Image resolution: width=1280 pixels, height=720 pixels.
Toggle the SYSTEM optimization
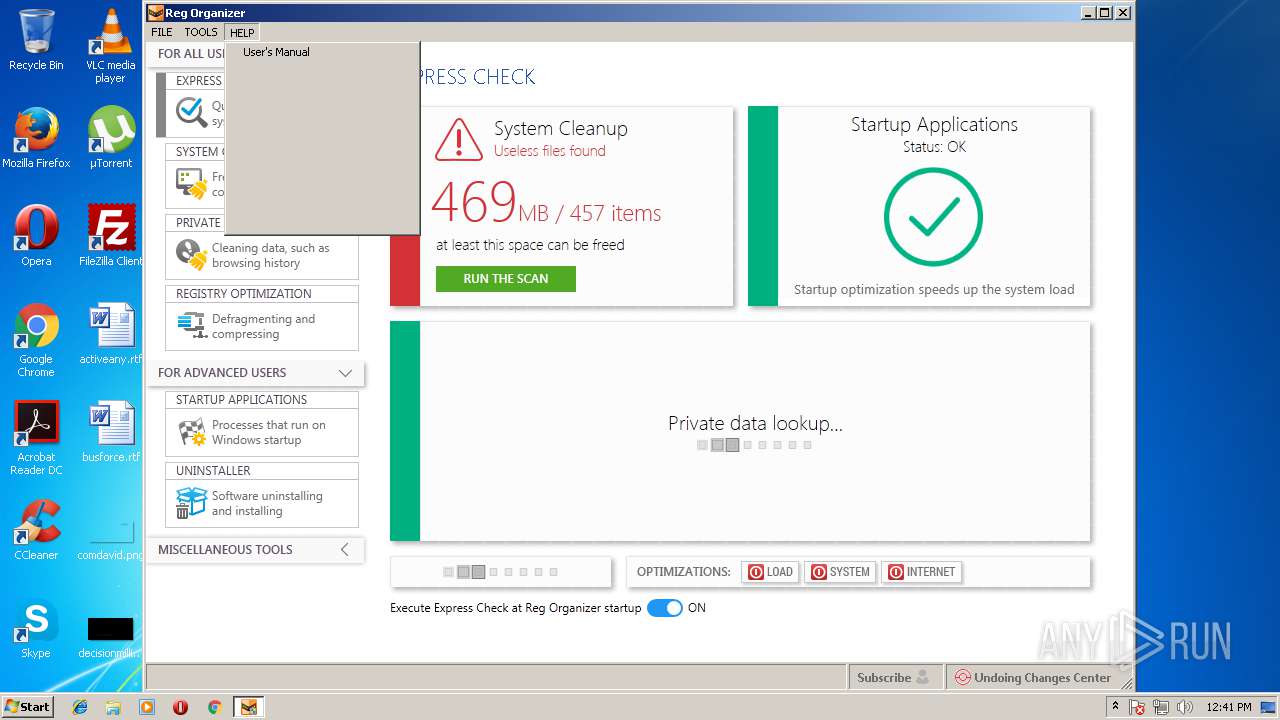[x=840, y=572]
